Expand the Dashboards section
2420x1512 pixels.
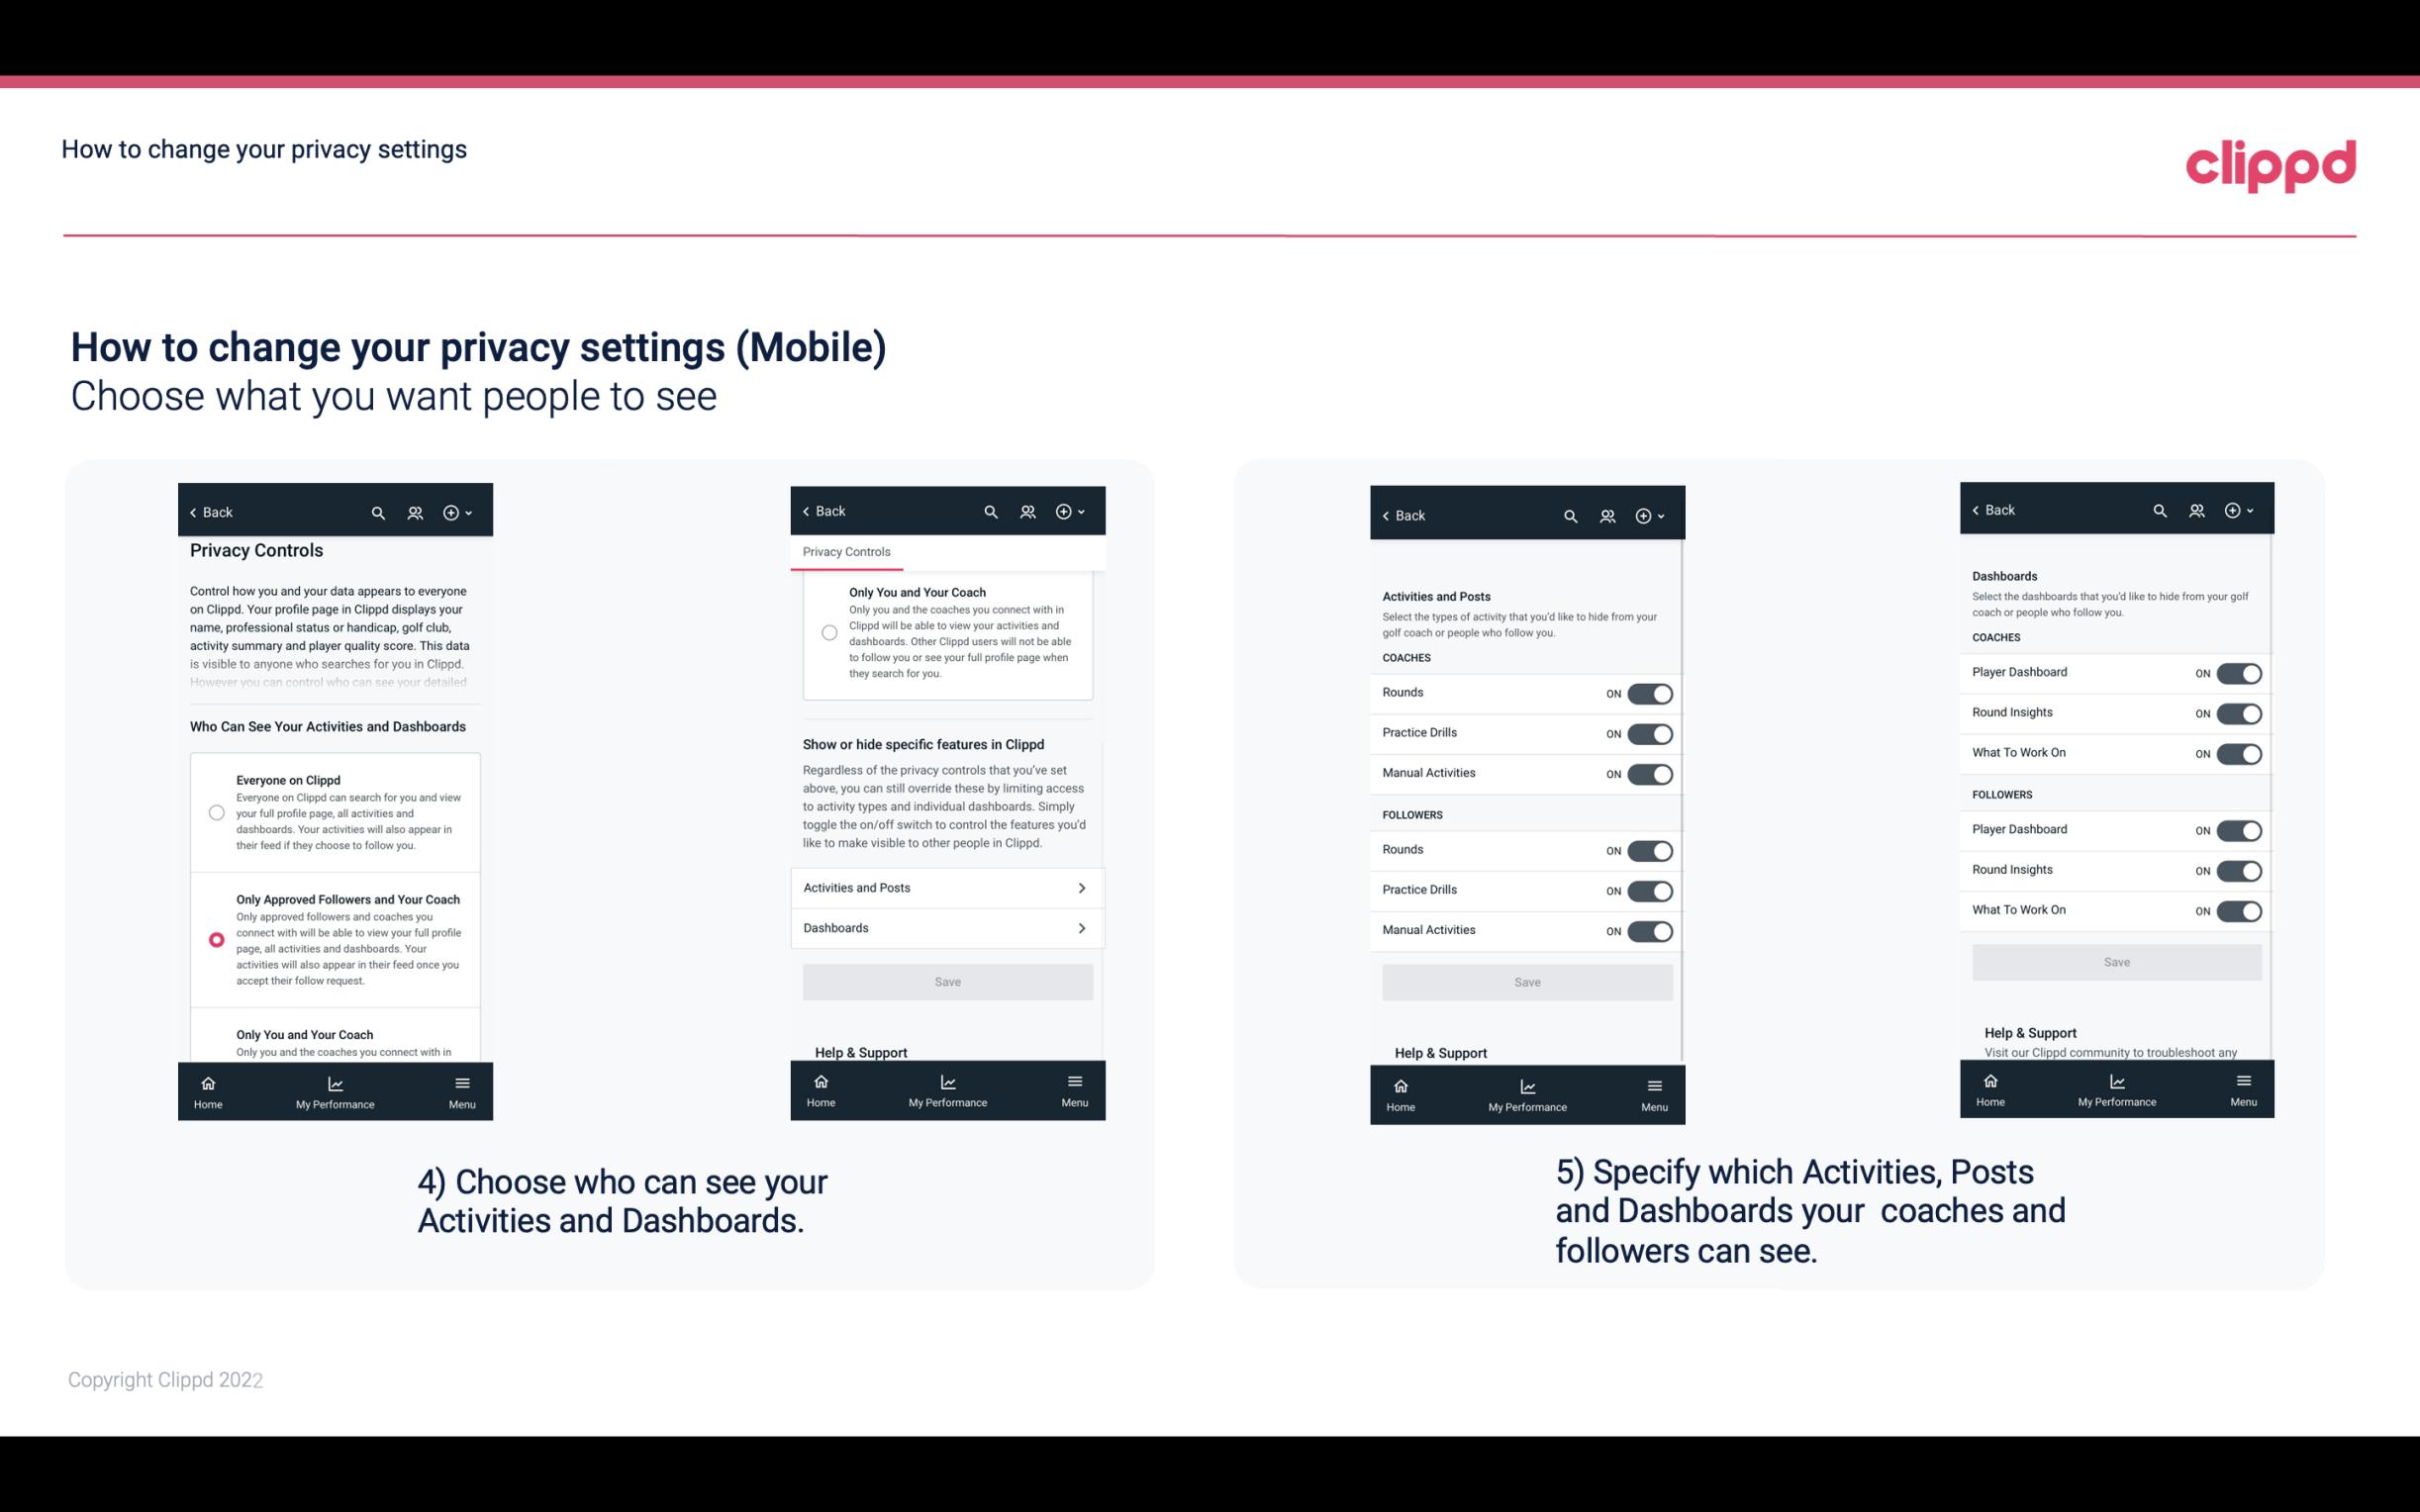946,927
